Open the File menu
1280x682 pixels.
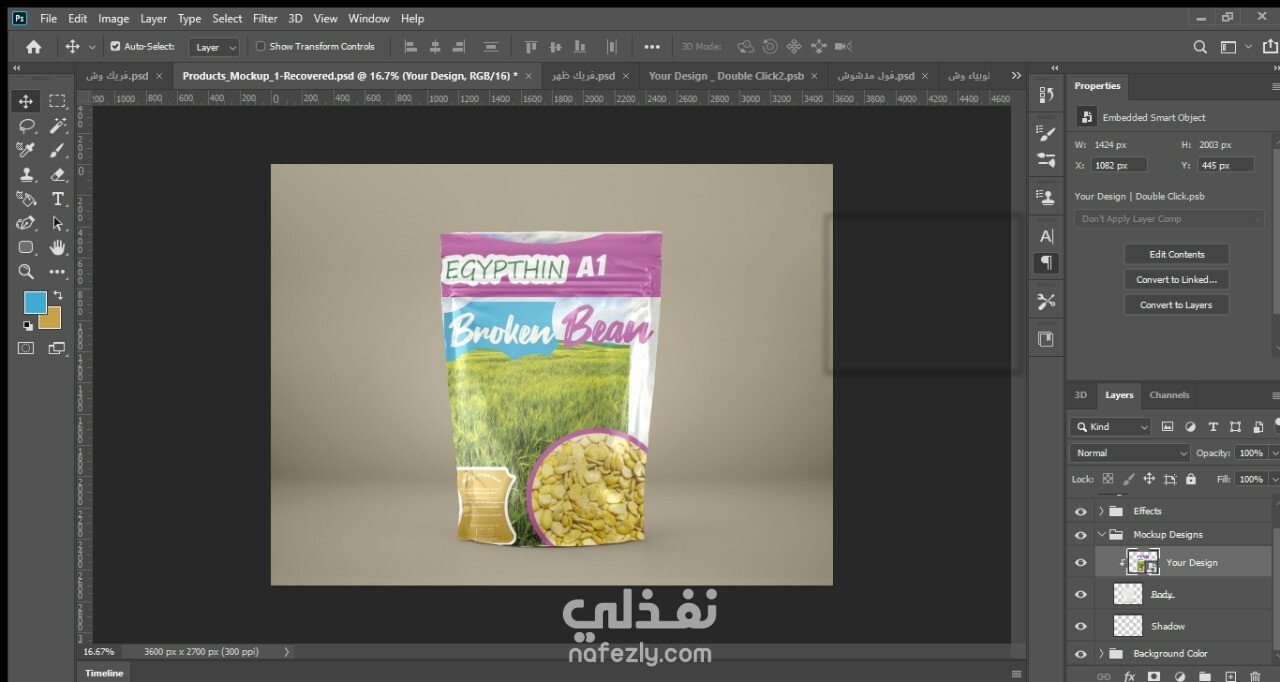[48, 18]
